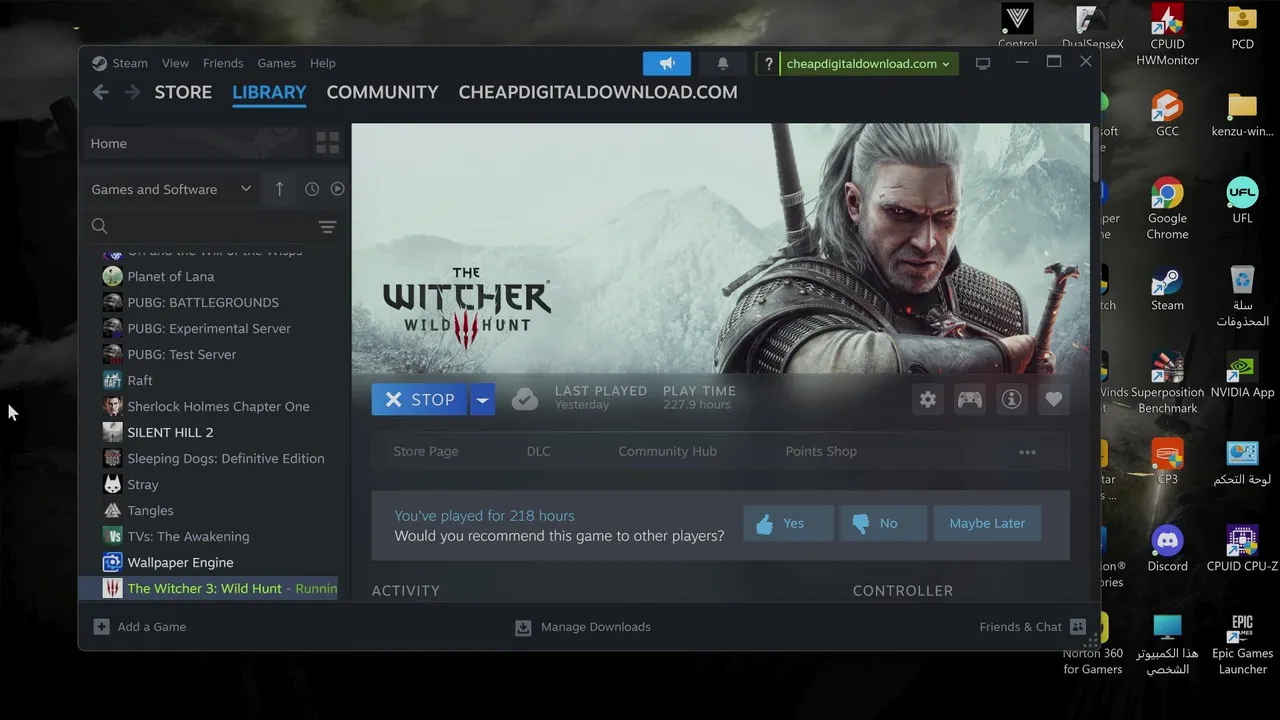Screen dimensions: 1280x720
Task: Open the notifications bell
Action: point(723,64)
